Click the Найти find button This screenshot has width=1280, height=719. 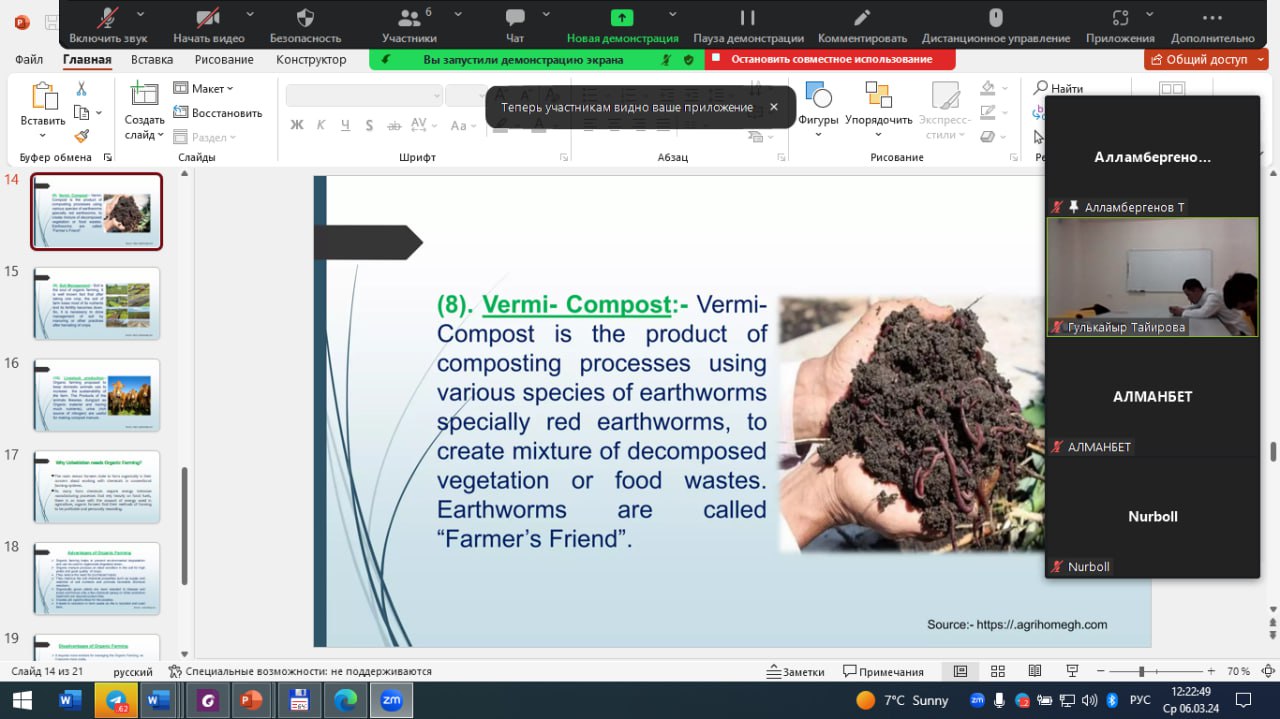coord(1058,88)
